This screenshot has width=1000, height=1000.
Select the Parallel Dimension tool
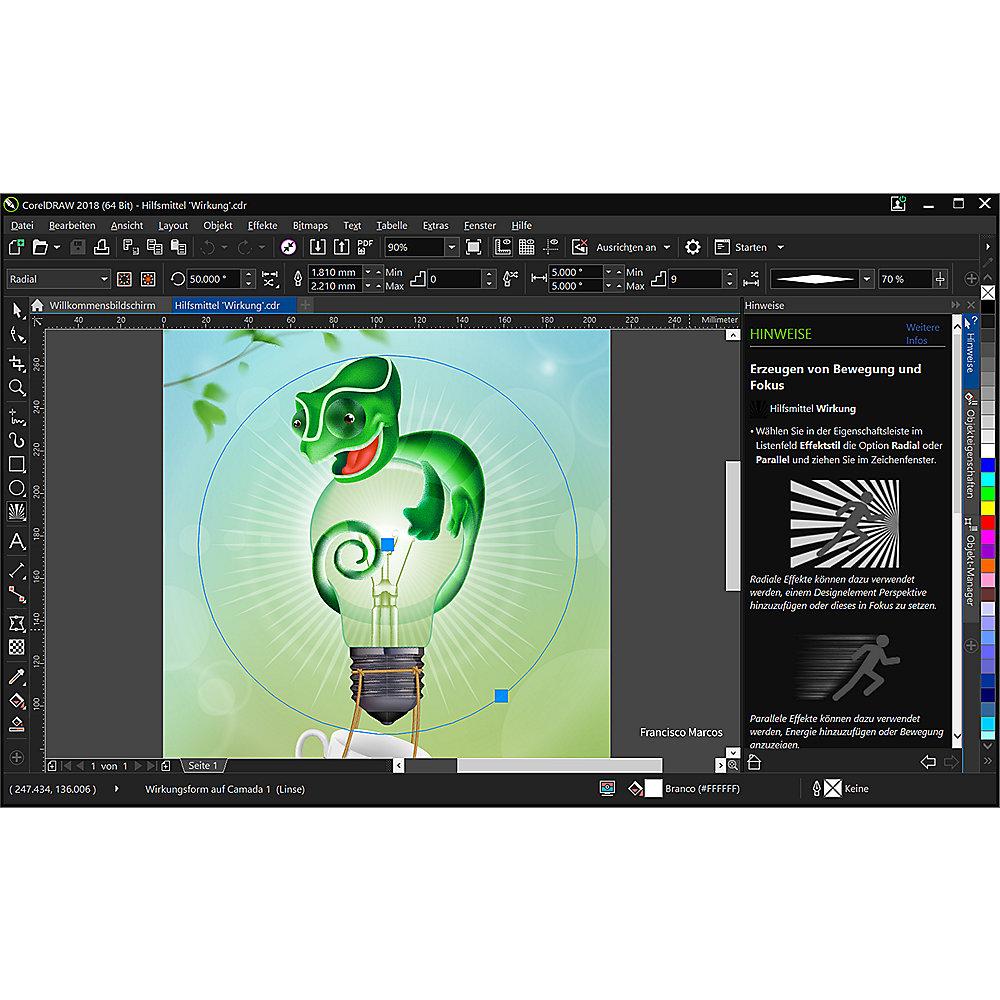pyautogui.click(x=17, y=571)
